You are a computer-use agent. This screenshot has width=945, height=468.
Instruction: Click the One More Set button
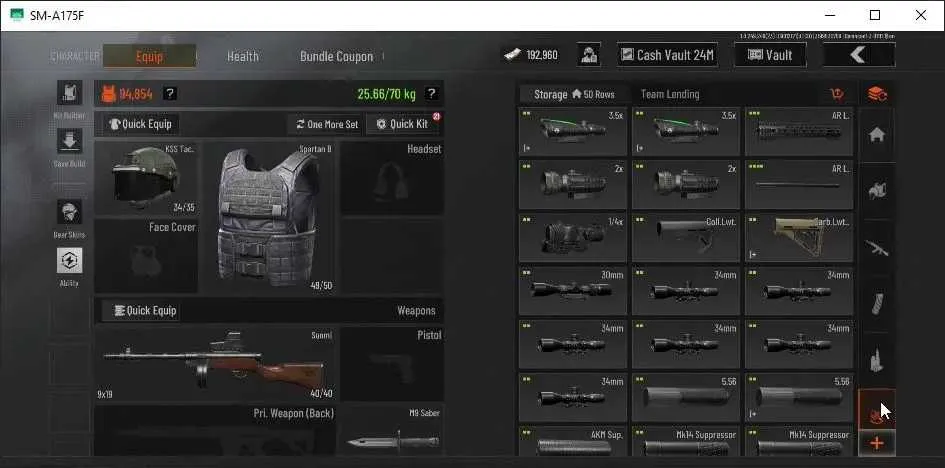(x=327, y=124)
